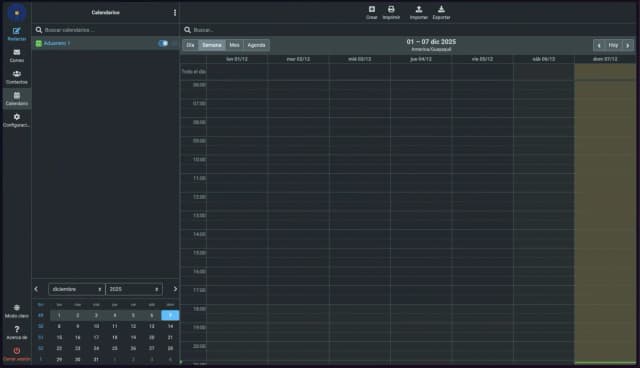This screenshot has height=368, width=640.
Task: Select day 14 in mini calendar
Action: tap(170, 326)
